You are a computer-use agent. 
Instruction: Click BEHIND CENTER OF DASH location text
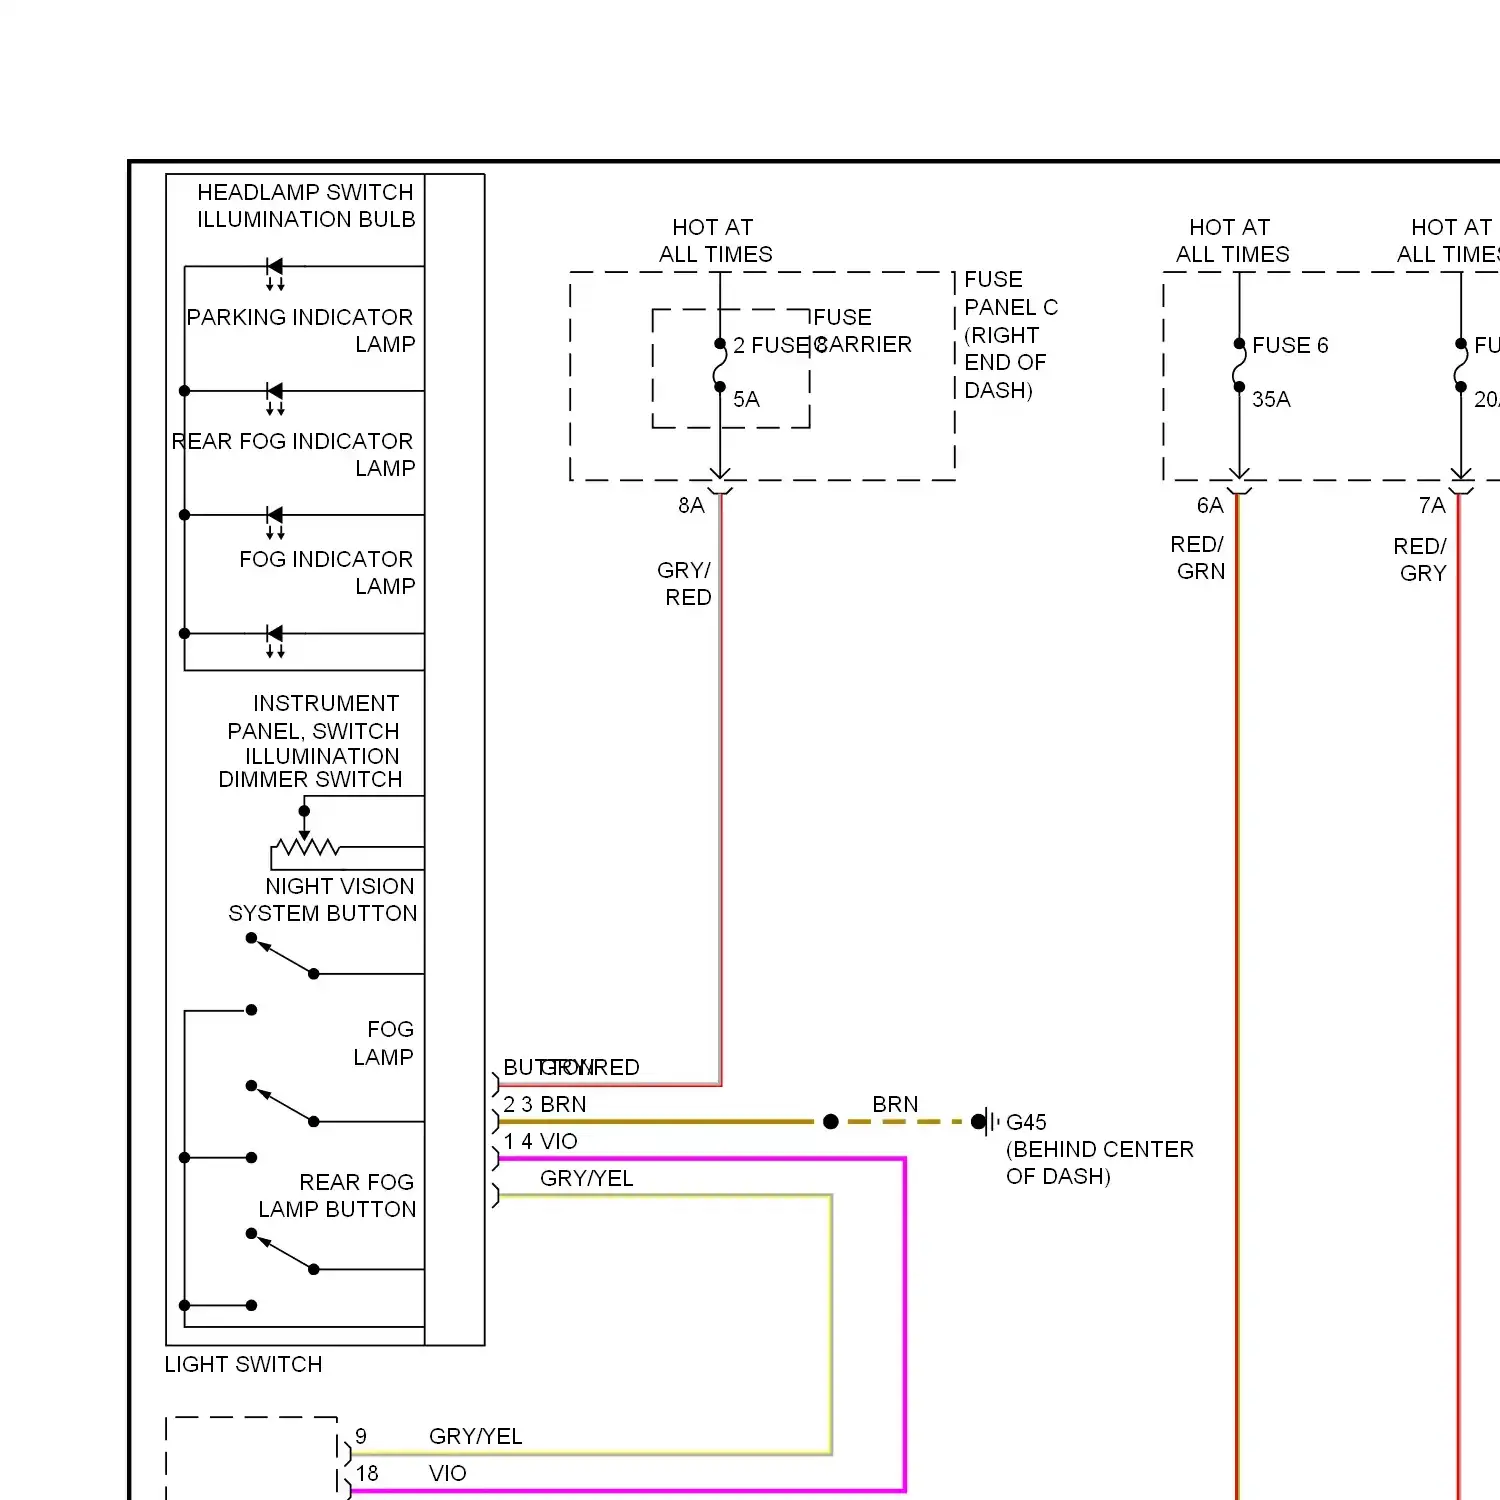tap(1100, 1162)
